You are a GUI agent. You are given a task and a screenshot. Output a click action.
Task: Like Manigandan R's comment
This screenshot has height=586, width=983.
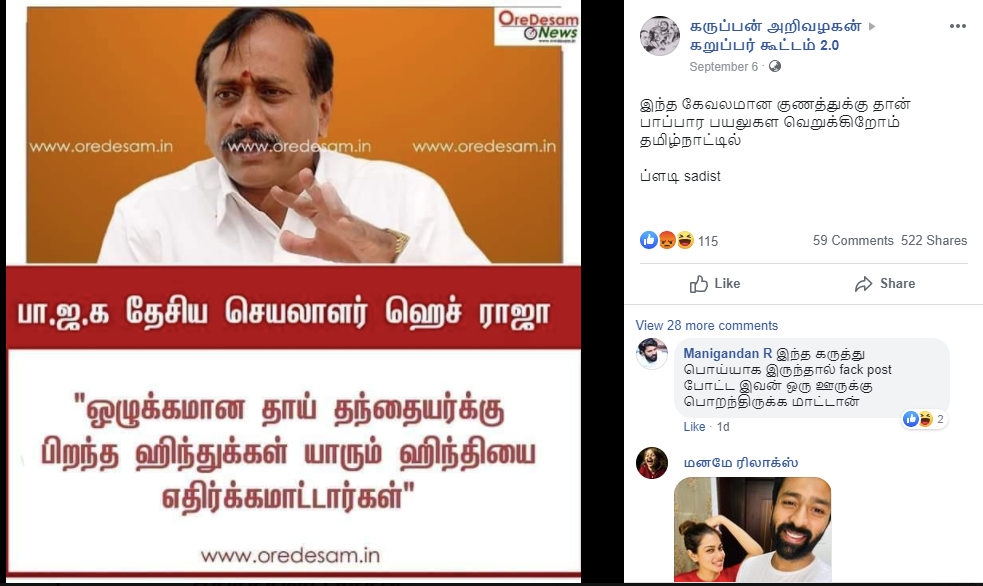click(694, 427)
